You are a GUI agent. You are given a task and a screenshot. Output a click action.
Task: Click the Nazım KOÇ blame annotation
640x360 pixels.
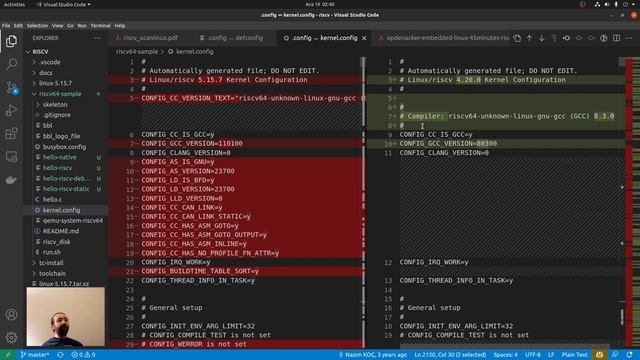pos(373,355)
